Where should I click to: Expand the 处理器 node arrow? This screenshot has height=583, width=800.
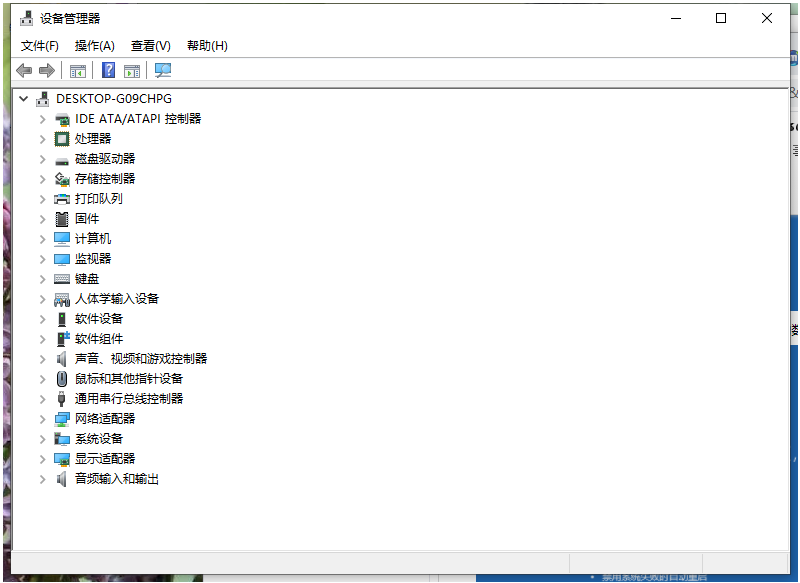pos(42,139)
